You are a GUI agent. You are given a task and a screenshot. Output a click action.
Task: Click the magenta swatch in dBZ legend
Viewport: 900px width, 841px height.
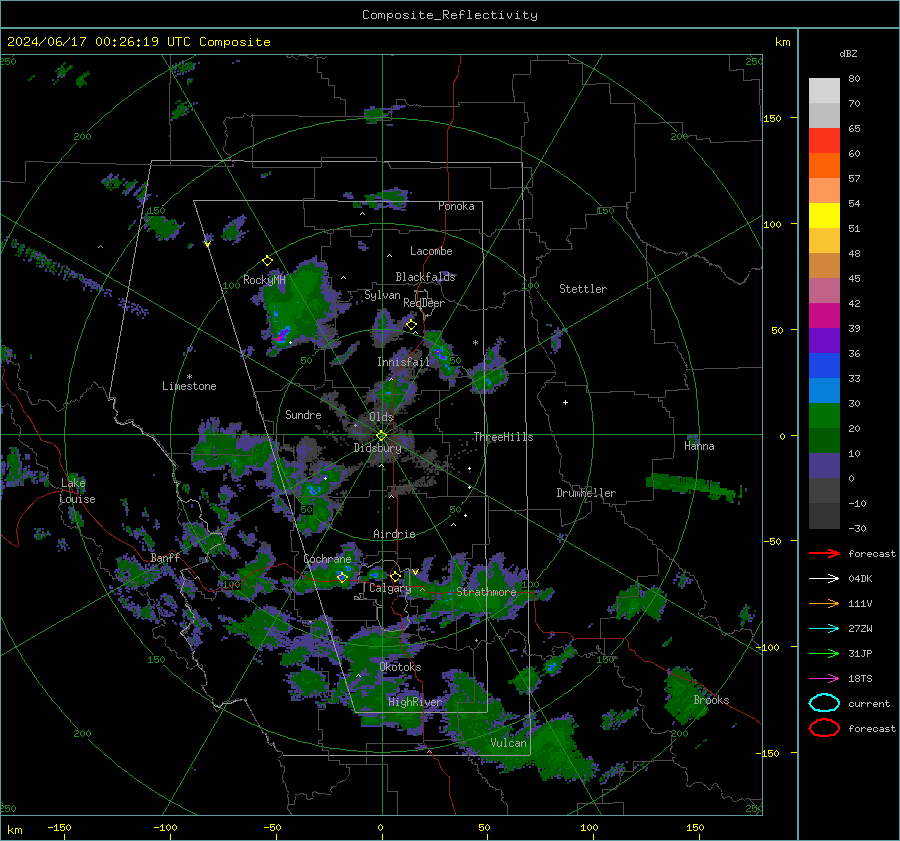click(x=824, y=315)
